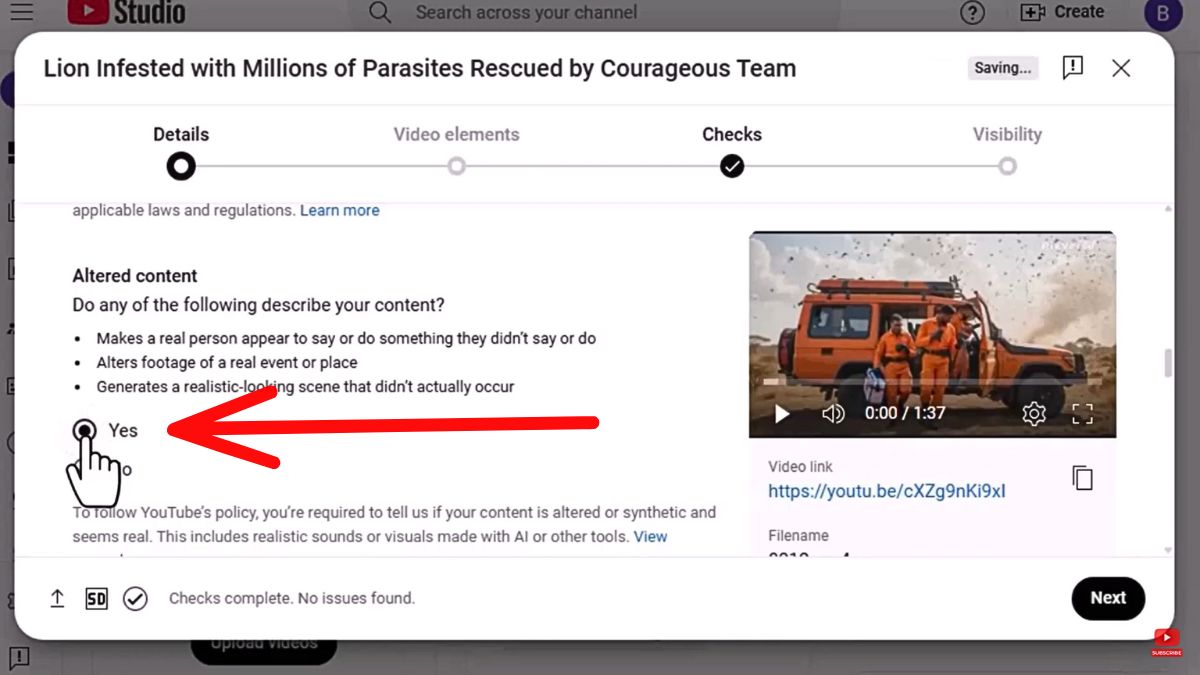Click 'Checks complete. No issues found.' text

pyautogui.click(x=292, y=598)
